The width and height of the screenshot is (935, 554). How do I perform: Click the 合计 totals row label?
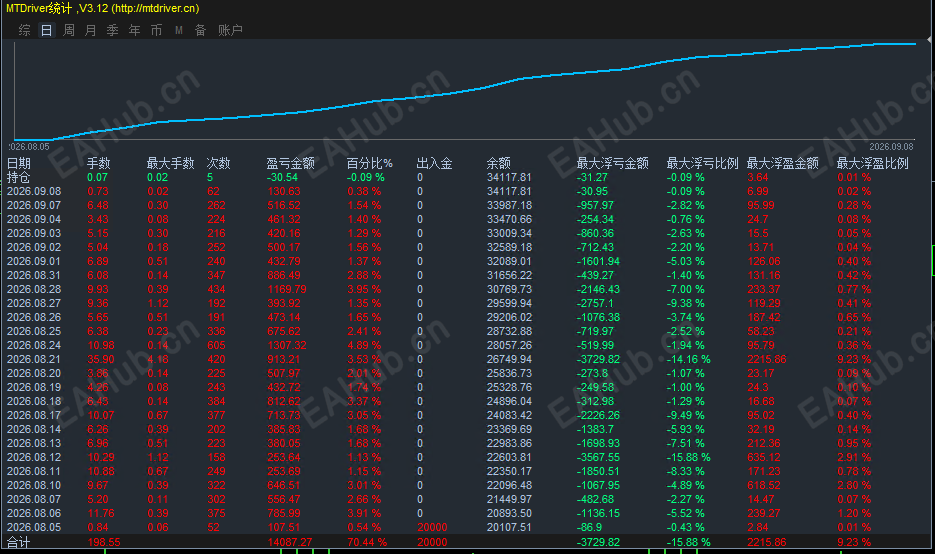(x=18, y=543)
